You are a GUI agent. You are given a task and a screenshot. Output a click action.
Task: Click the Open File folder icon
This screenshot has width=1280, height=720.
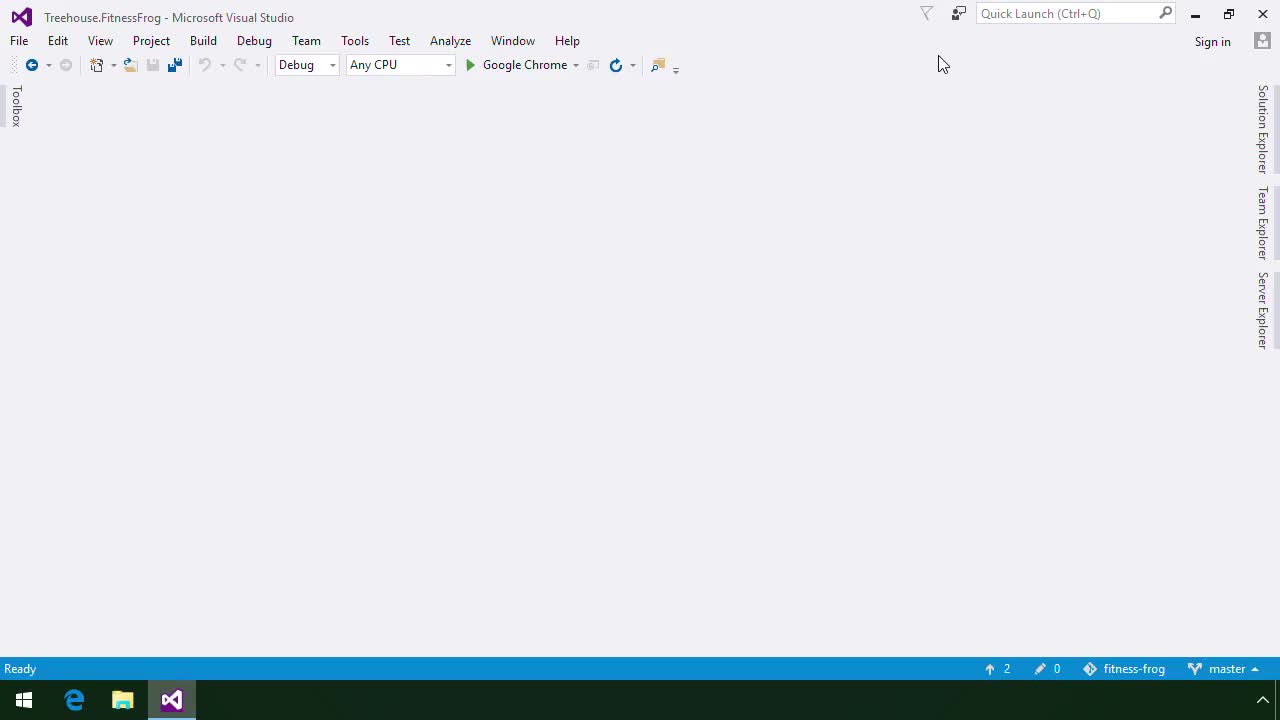[x=130, y=65]
